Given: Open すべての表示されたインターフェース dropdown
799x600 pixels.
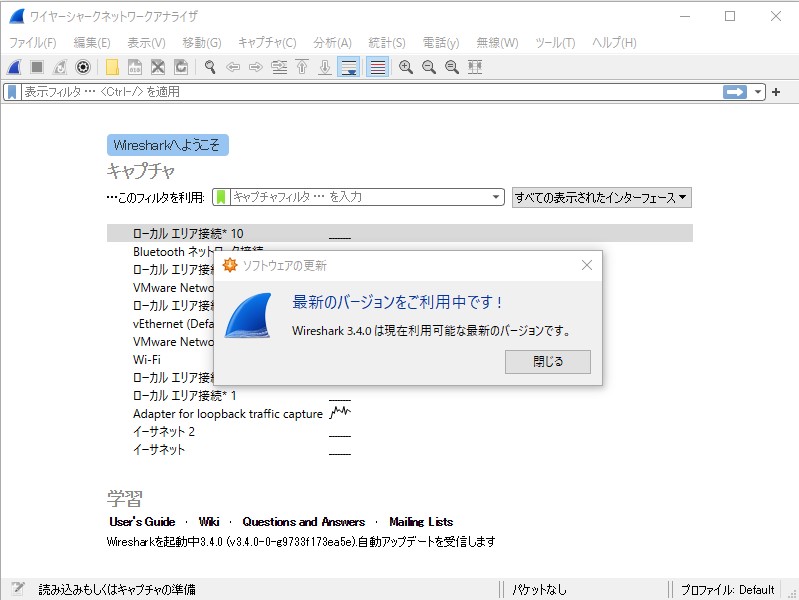Looking at the screenshot, I should [x=601, y=197].
